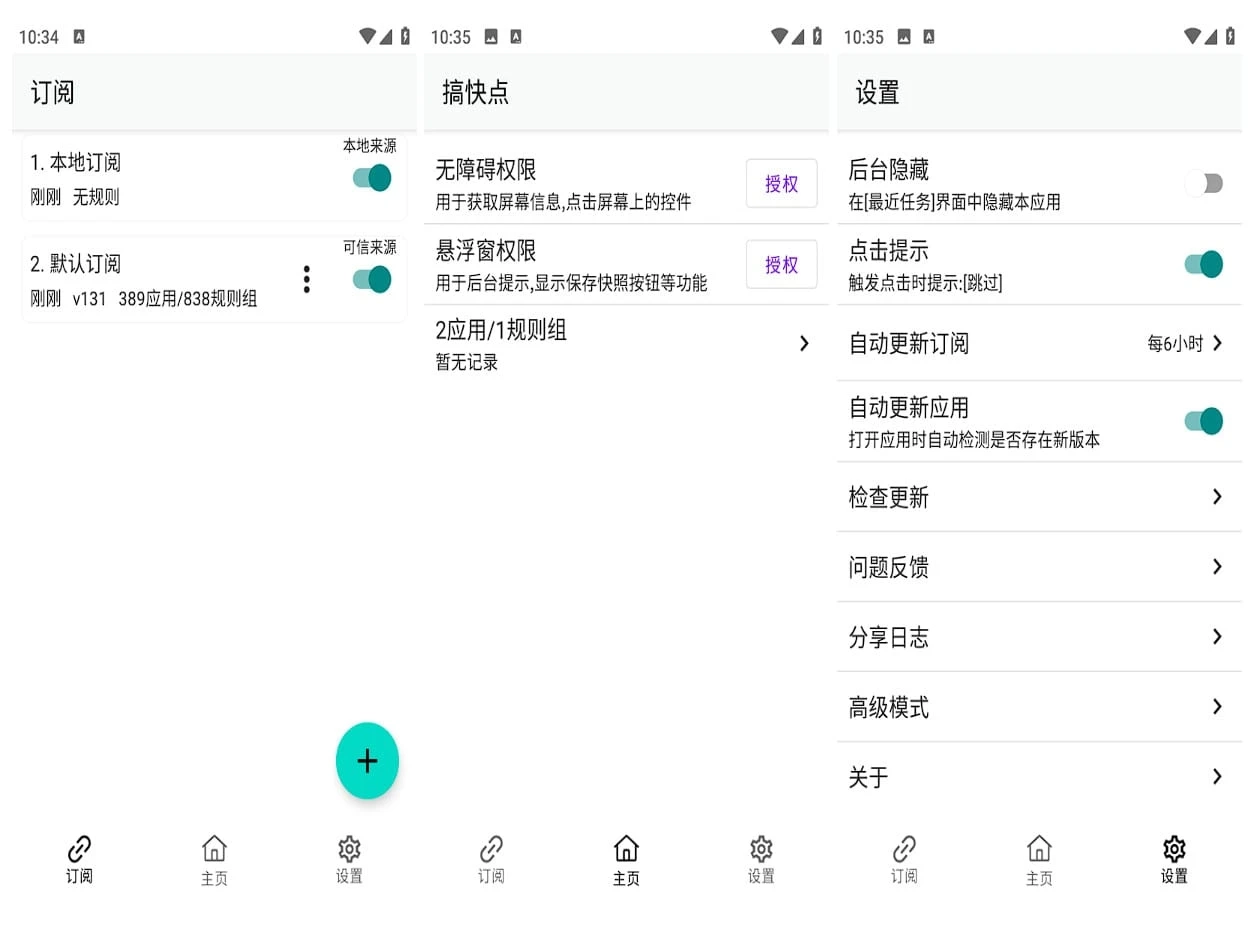Open the 检查更新 row
The height and width of the screenshot is (925, 1253).
coord(1038,497)
